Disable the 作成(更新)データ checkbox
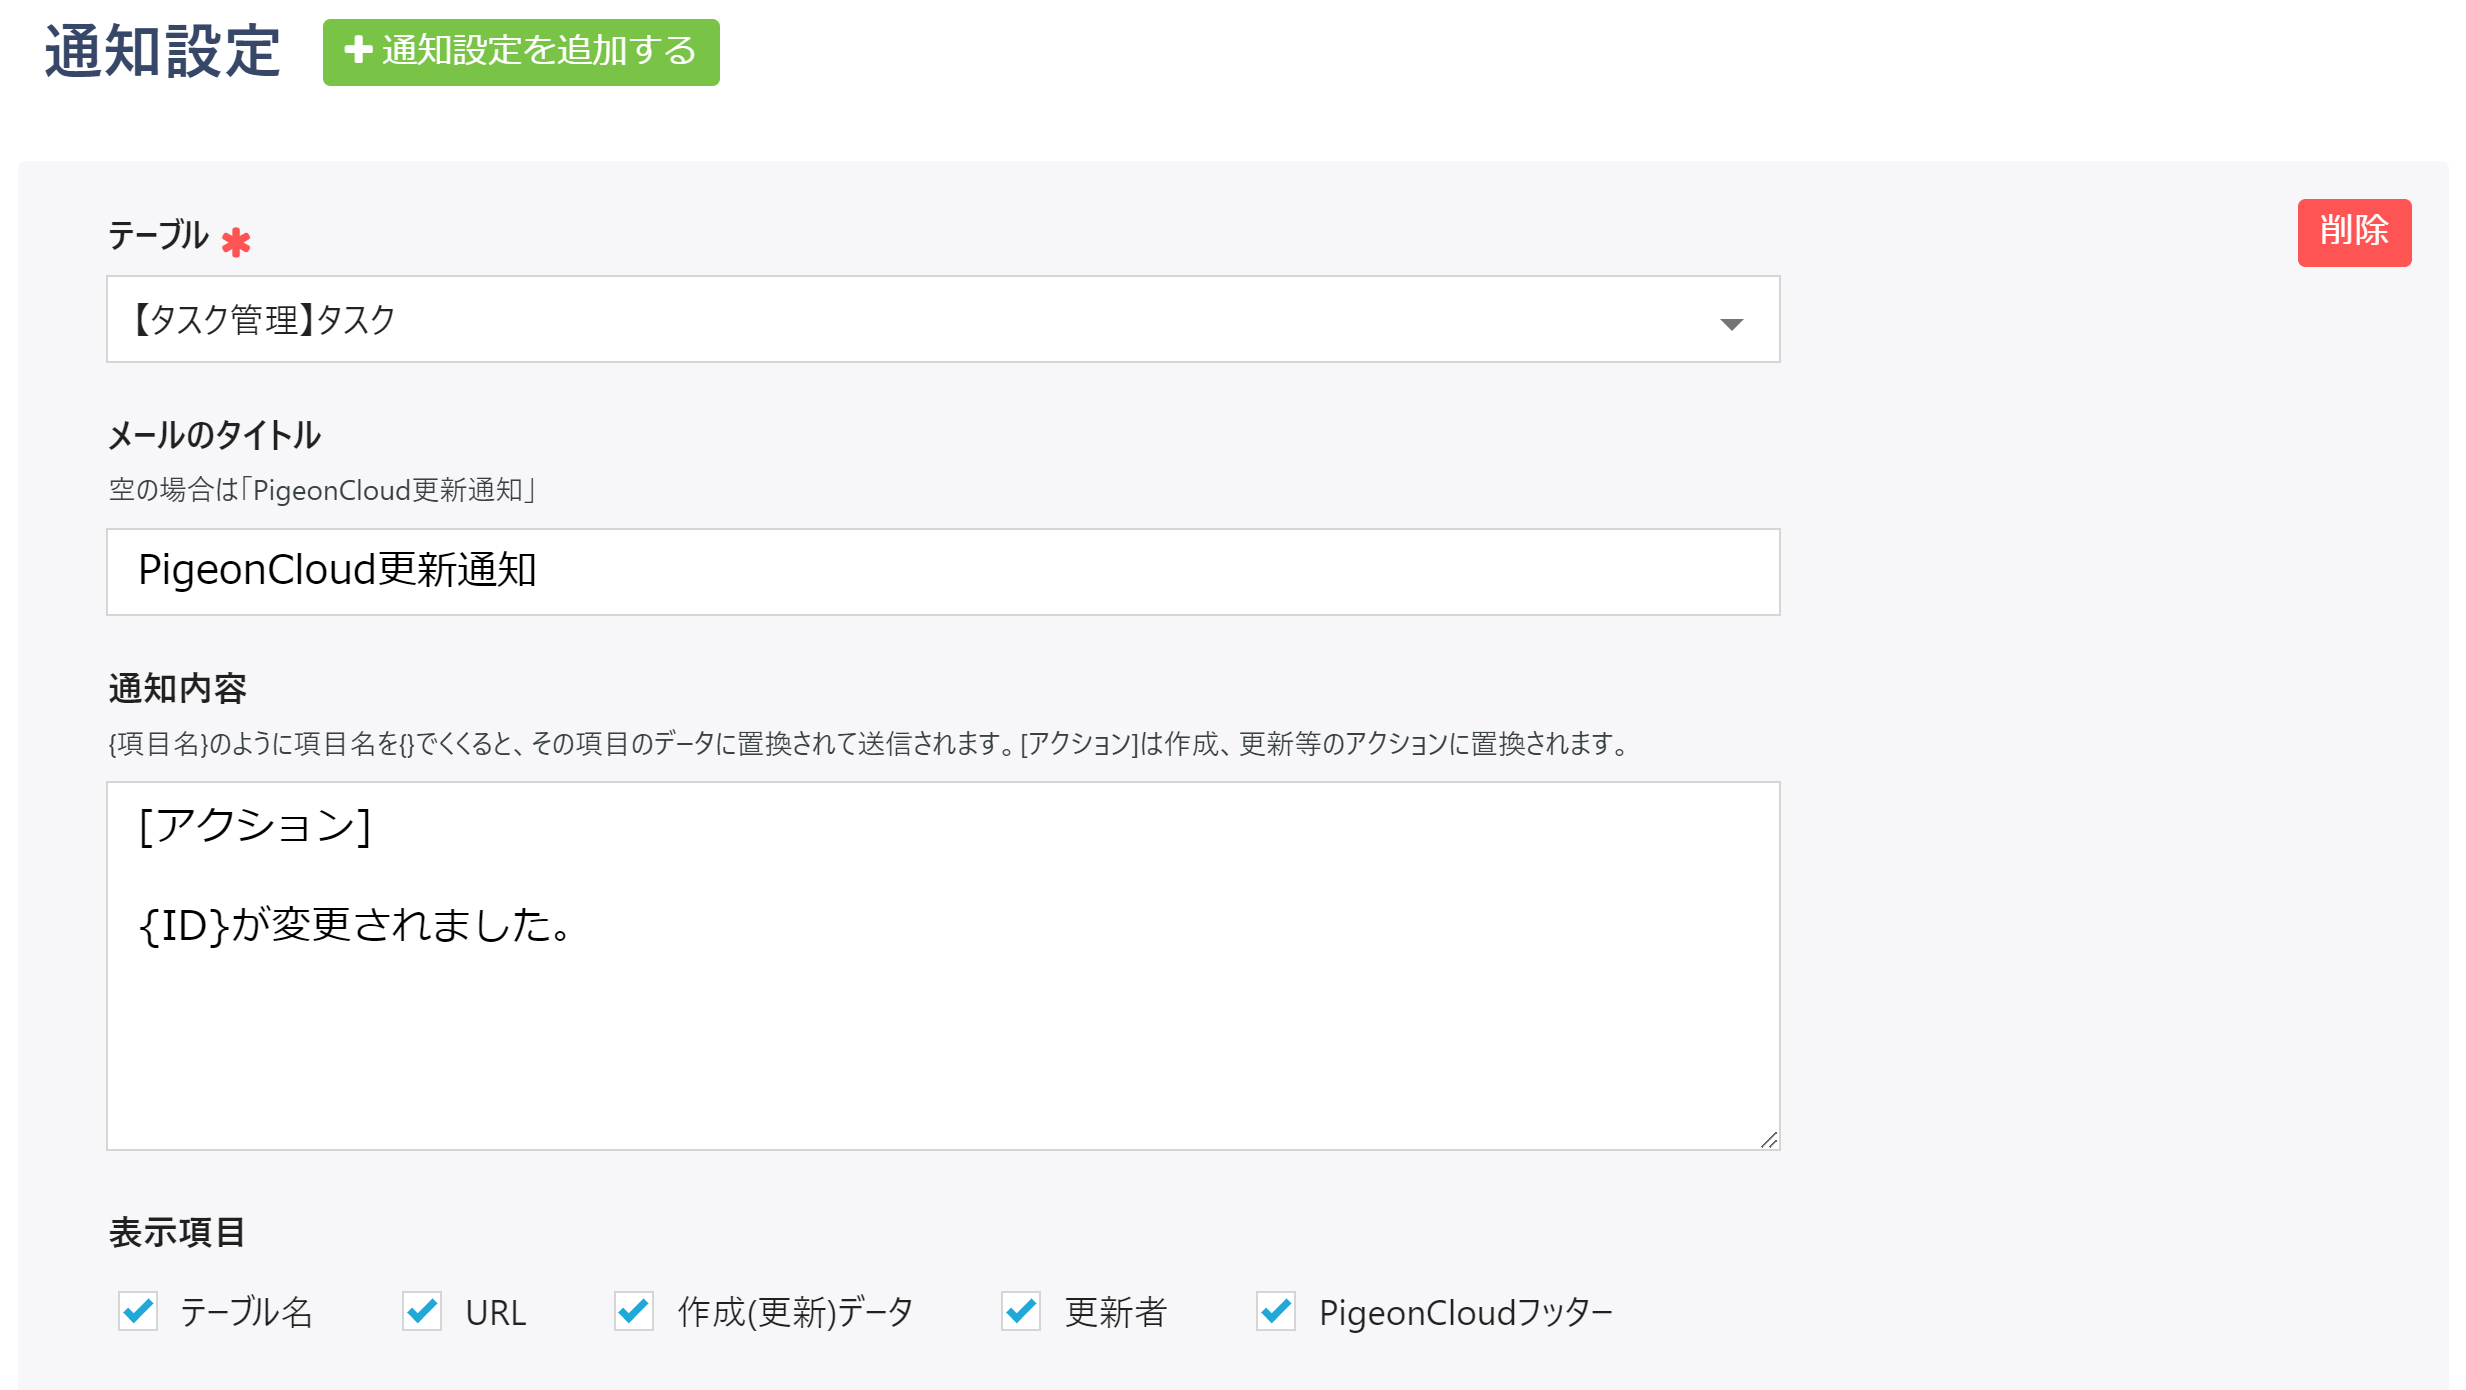This screenshot has height=1390, width=2466. point(632,1311)
